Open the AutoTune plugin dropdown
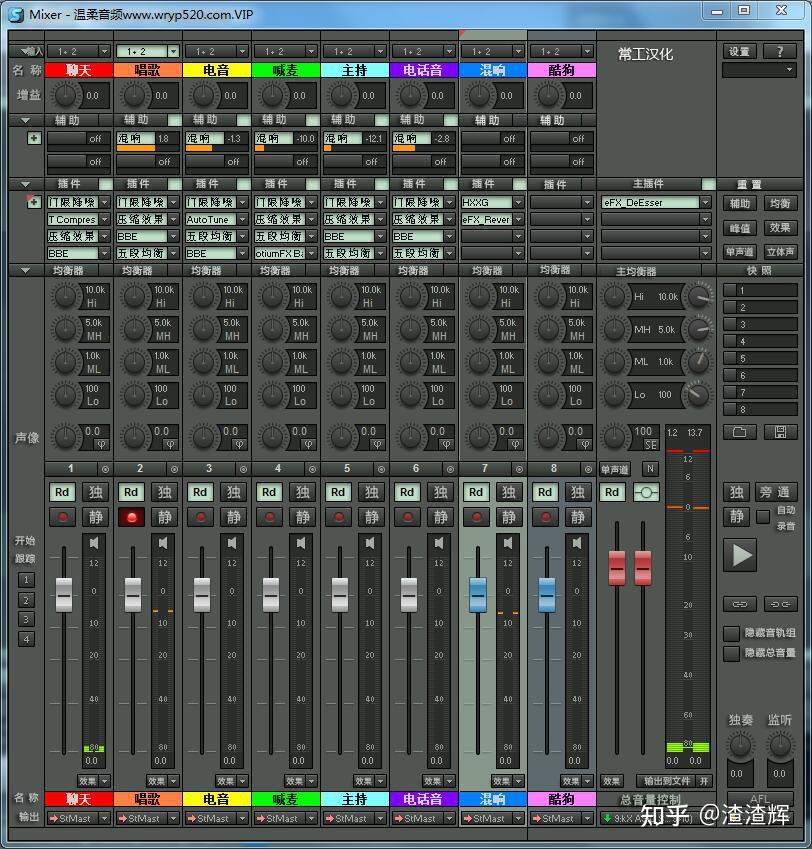 pos(243,219)
